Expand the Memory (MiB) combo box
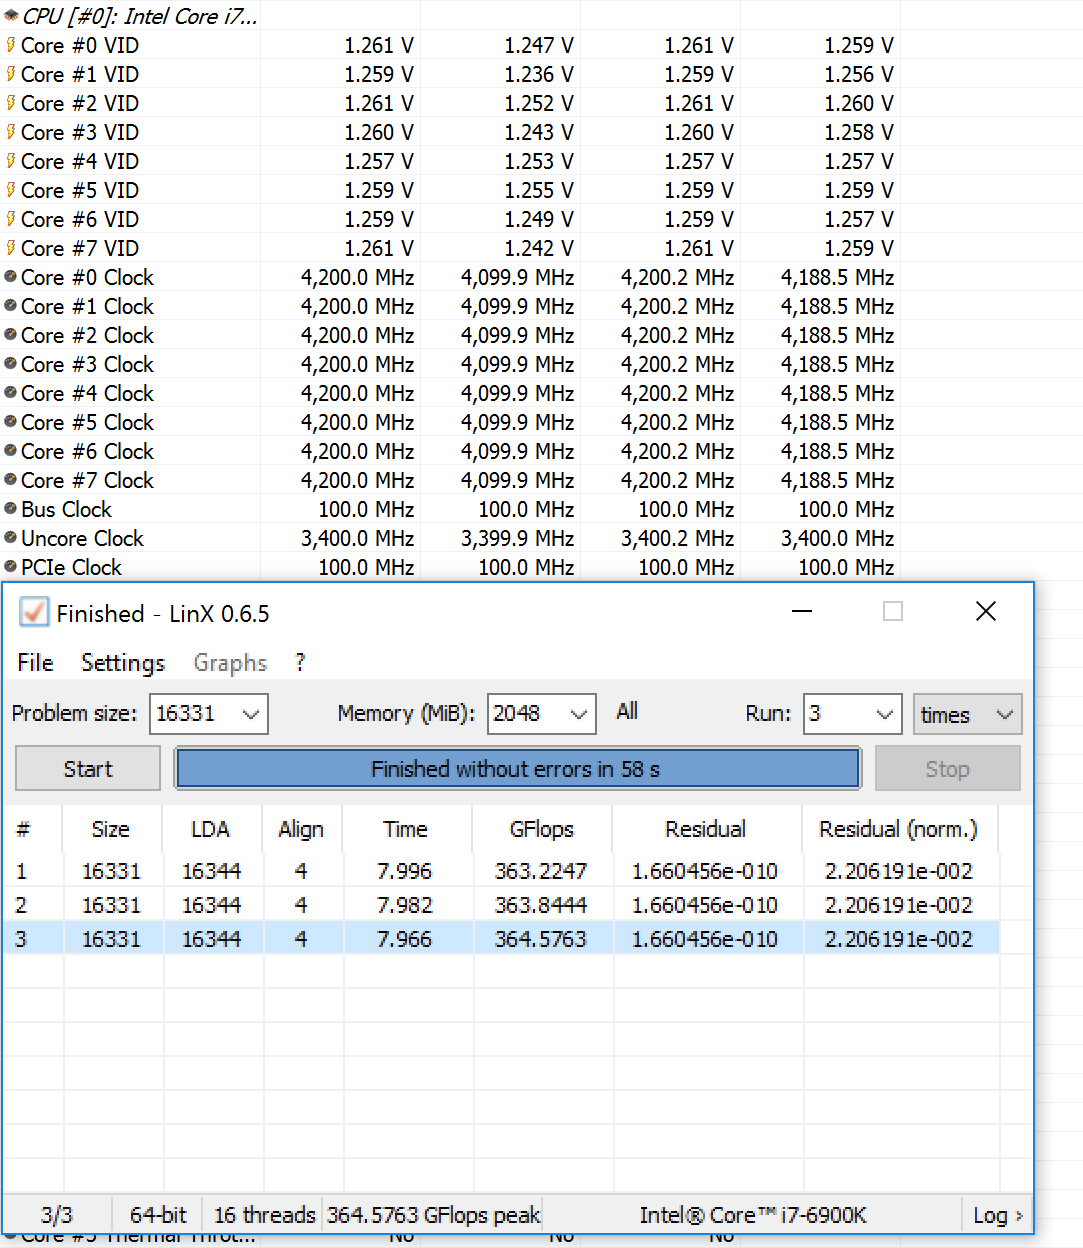Screen dimensions: 1083x1248 tap(578, 714)
